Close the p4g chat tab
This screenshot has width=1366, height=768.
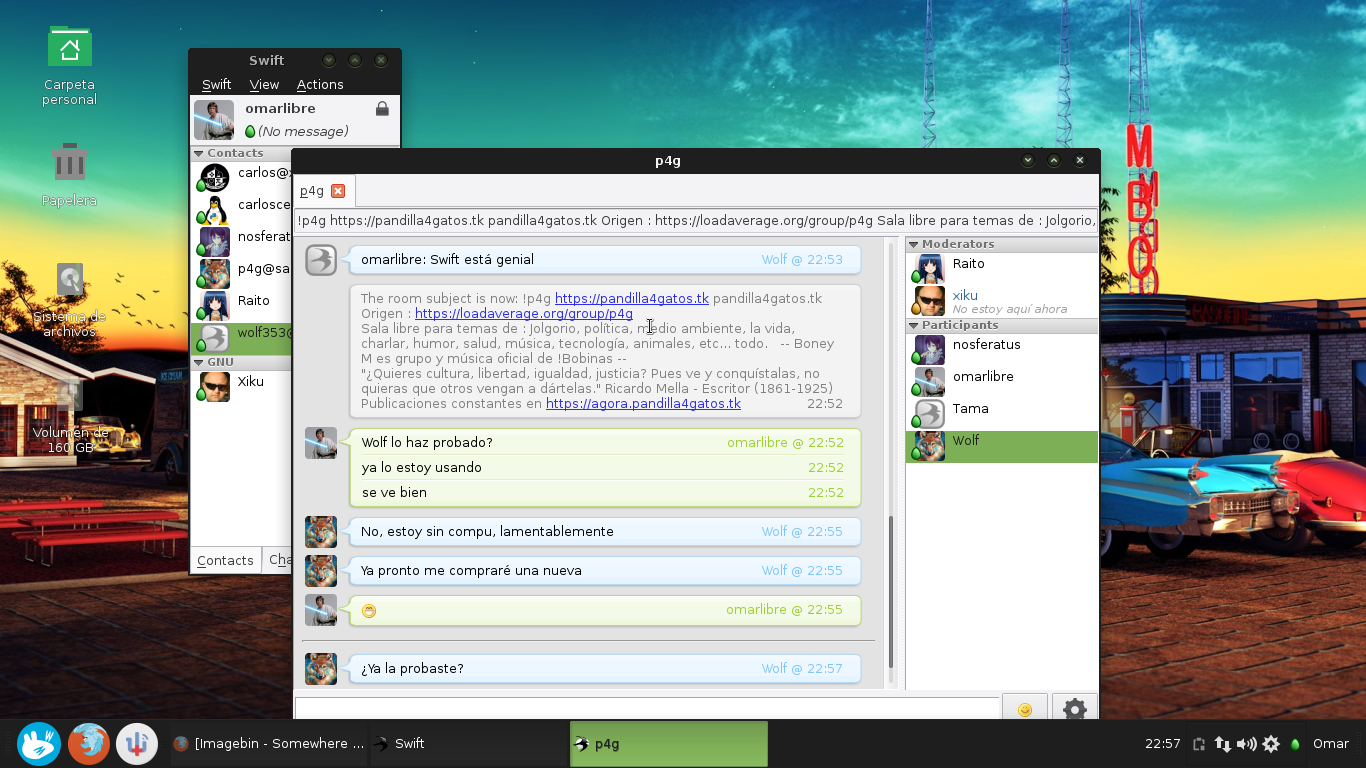[x=338, y=191]
